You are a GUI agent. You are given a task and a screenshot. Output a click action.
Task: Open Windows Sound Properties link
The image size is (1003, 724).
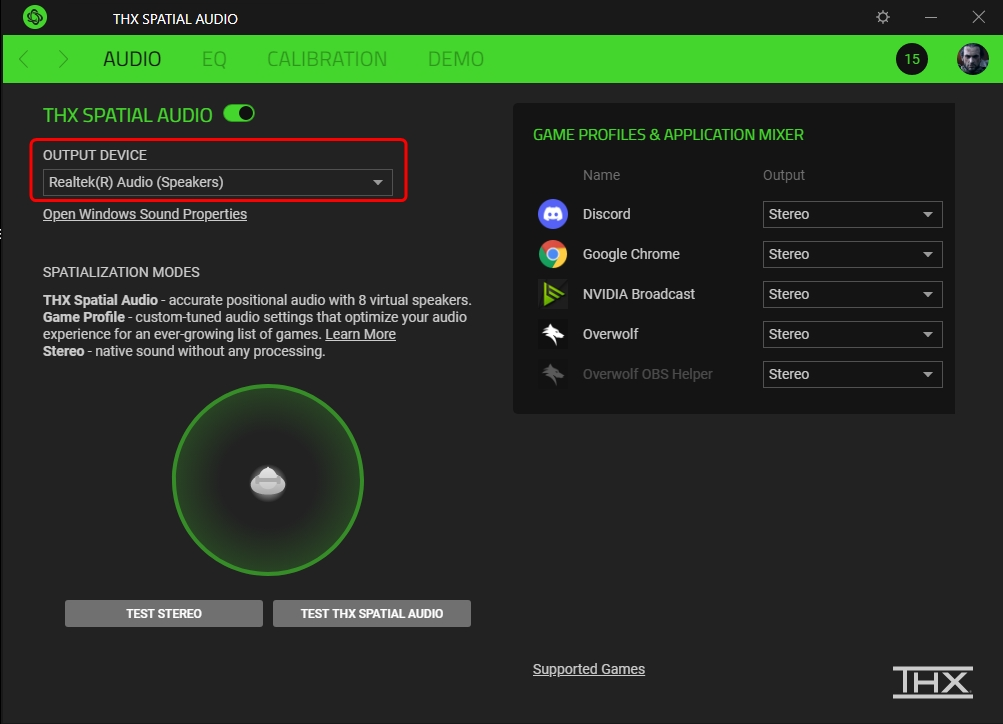point(145,214)
